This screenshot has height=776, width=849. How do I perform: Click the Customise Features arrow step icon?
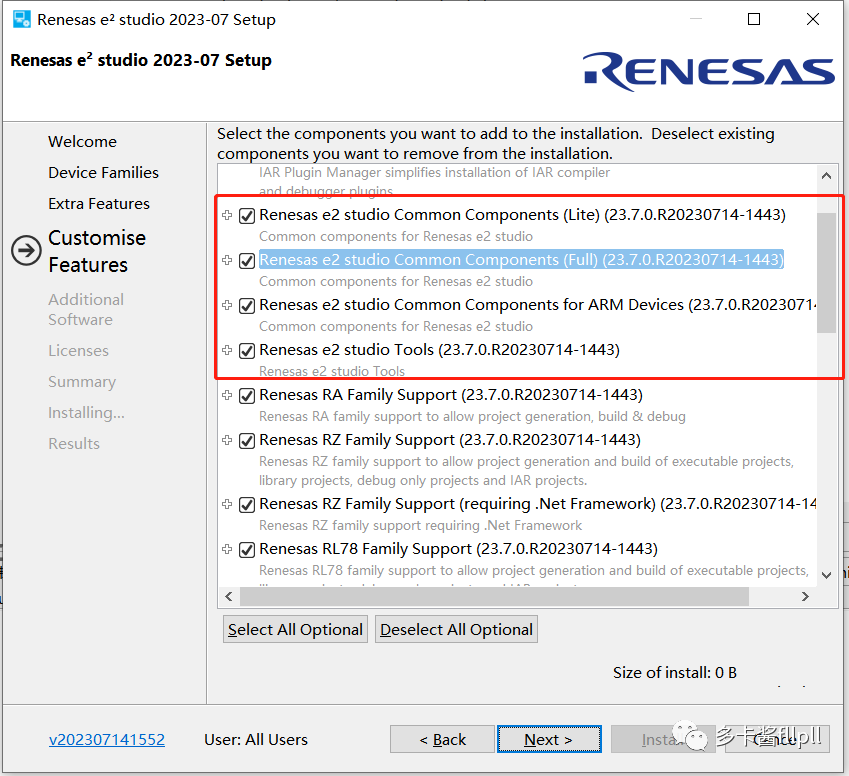pyautogui.click(x=26, y=250)
